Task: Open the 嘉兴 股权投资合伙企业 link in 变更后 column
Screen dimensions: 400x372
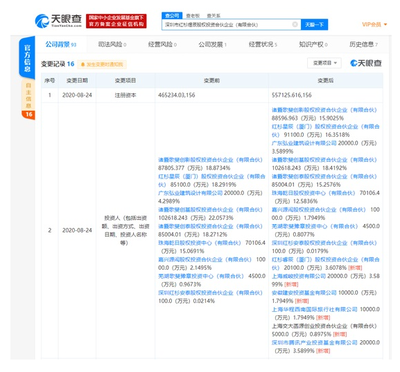Action: (319, 210)
